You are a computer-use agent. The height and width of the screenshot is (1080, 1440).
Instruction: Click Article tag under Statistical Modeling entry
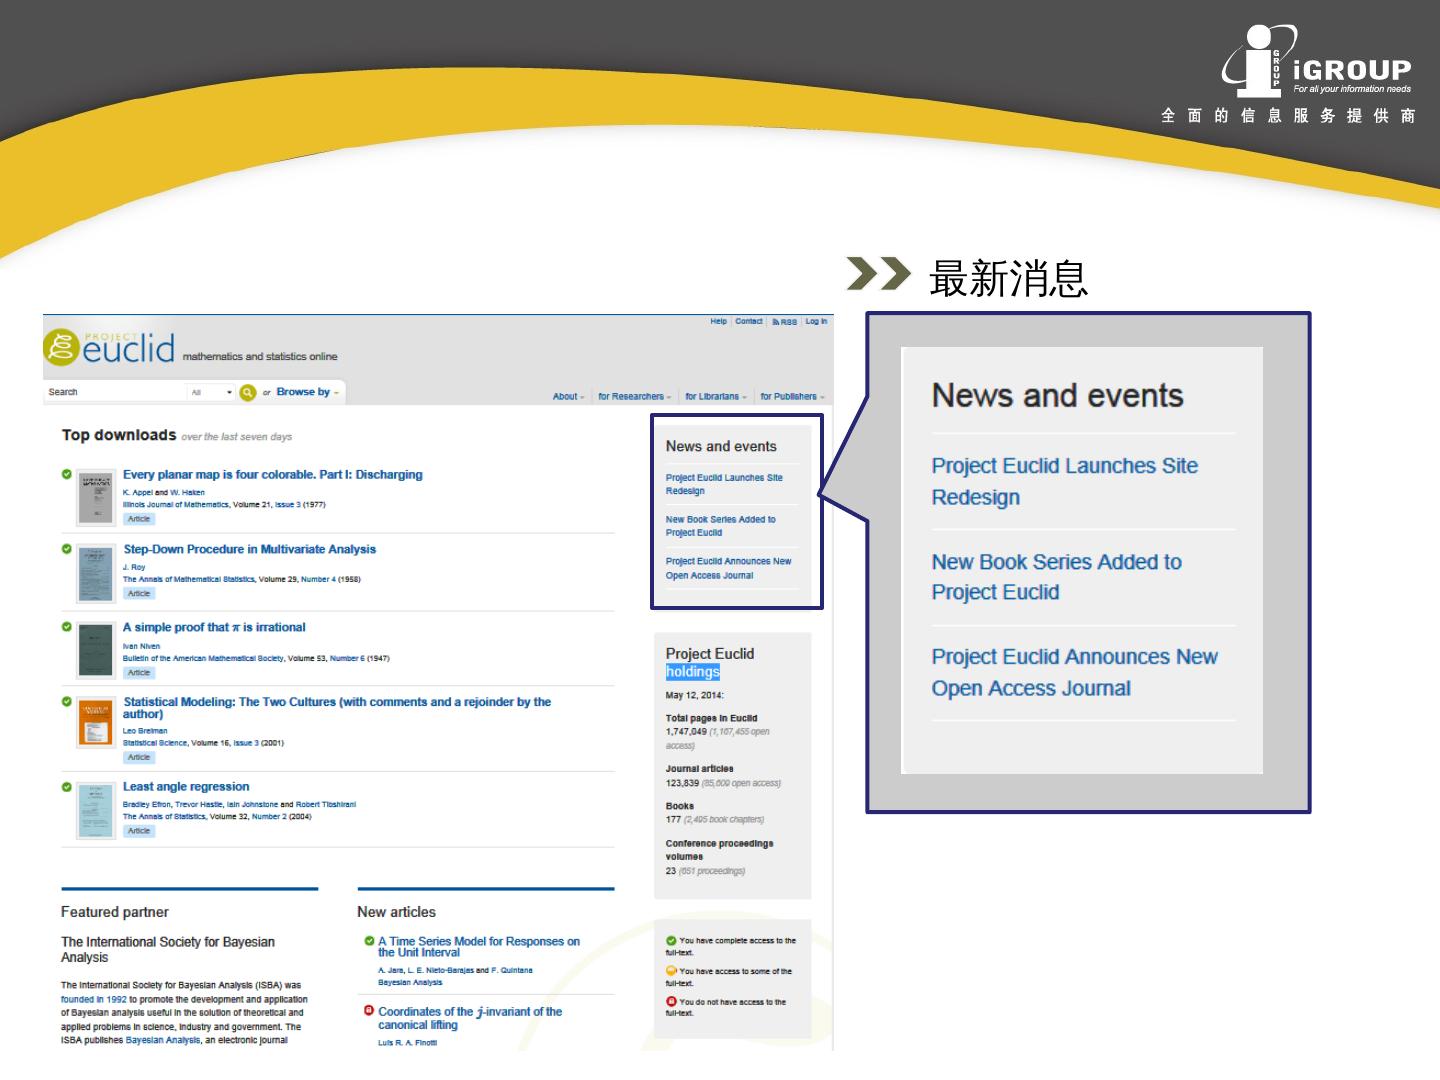[139, 757]
